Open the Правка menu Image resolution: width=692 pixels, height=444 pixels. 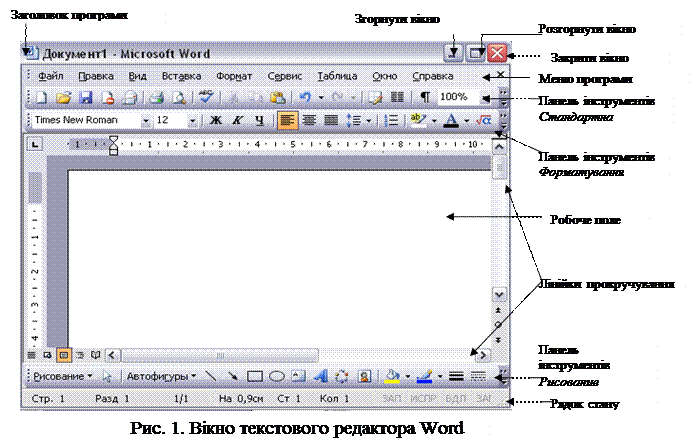click(96, 76)
